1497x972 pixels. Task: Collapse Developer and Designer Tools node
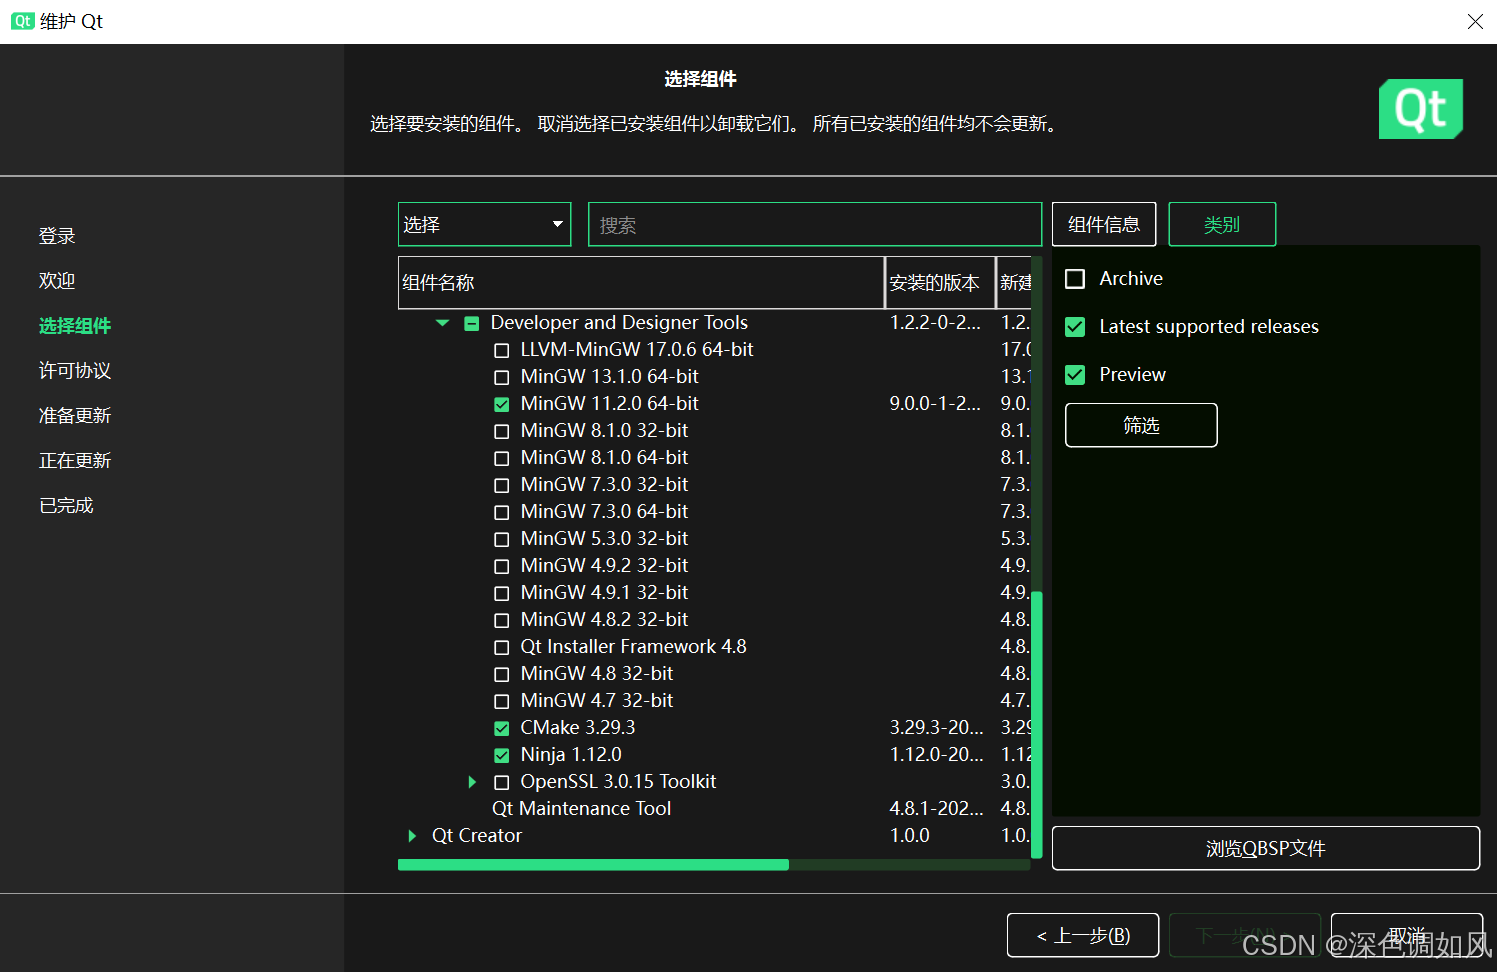tap(443, 323)
